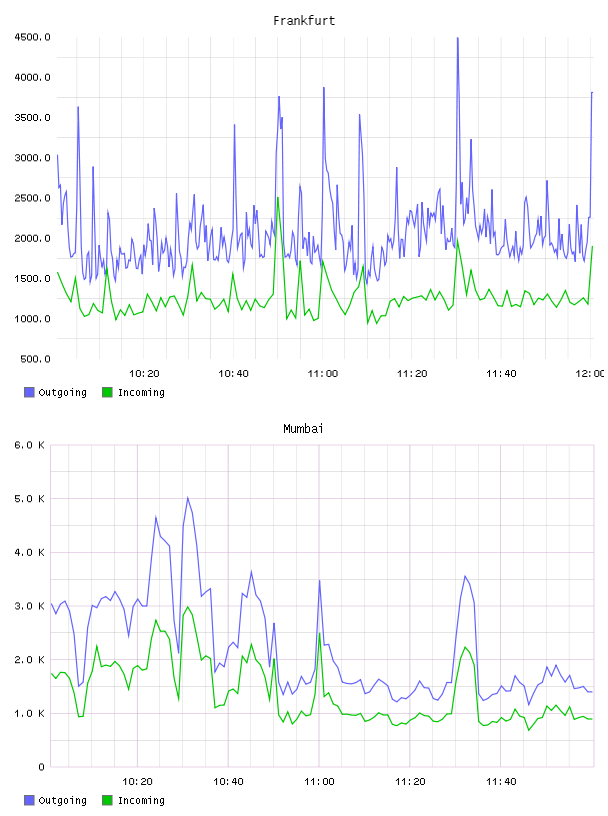Click the Outgoing label under Frankfurt chart

62,392
